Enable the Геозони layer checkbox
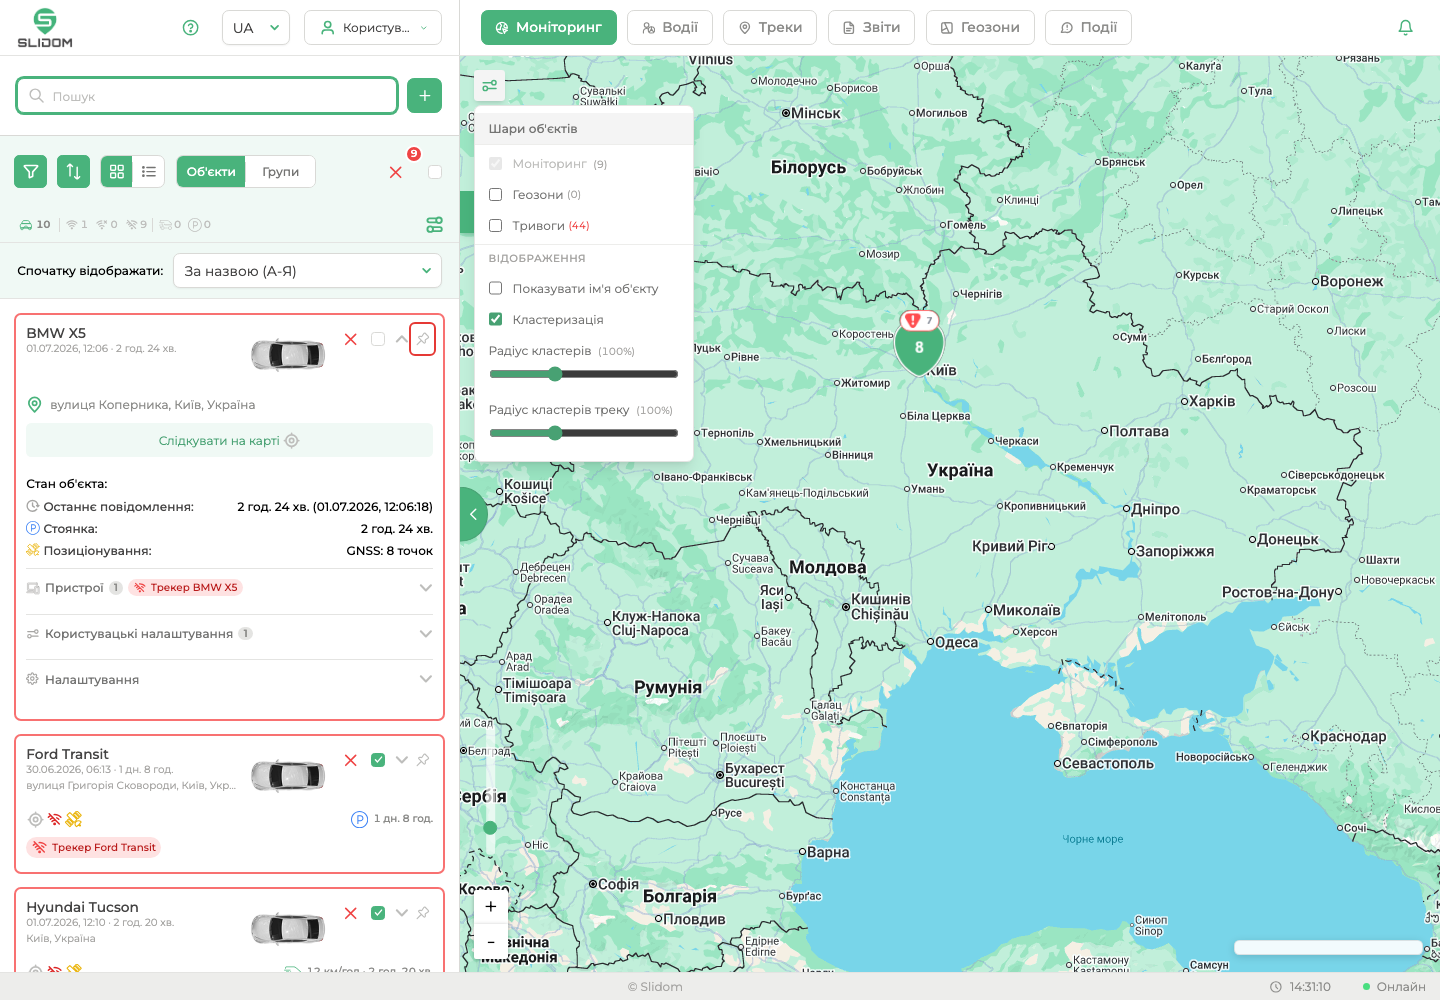Image resolution: width=1440 pixels, height=1000 pixels. tap(495, 195)
